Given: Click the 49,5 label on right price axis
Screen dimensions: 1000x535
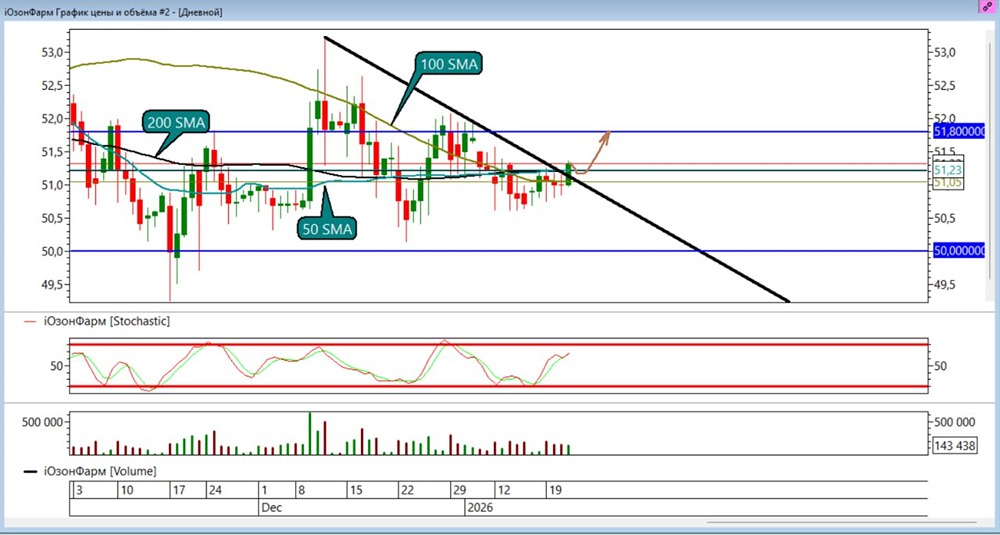Looking at the screenshot, I should click(945, 284).
